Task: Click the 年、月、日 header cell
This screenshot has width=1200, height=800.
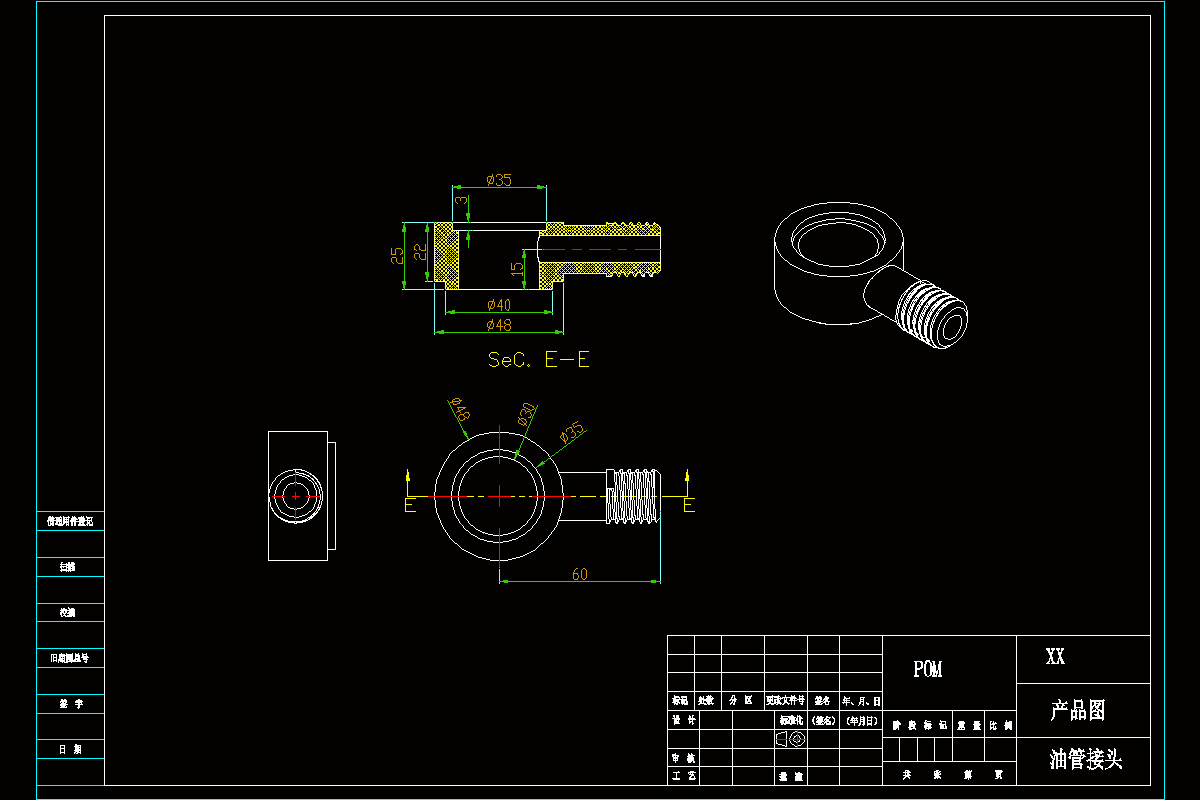Action: point(861,701)
